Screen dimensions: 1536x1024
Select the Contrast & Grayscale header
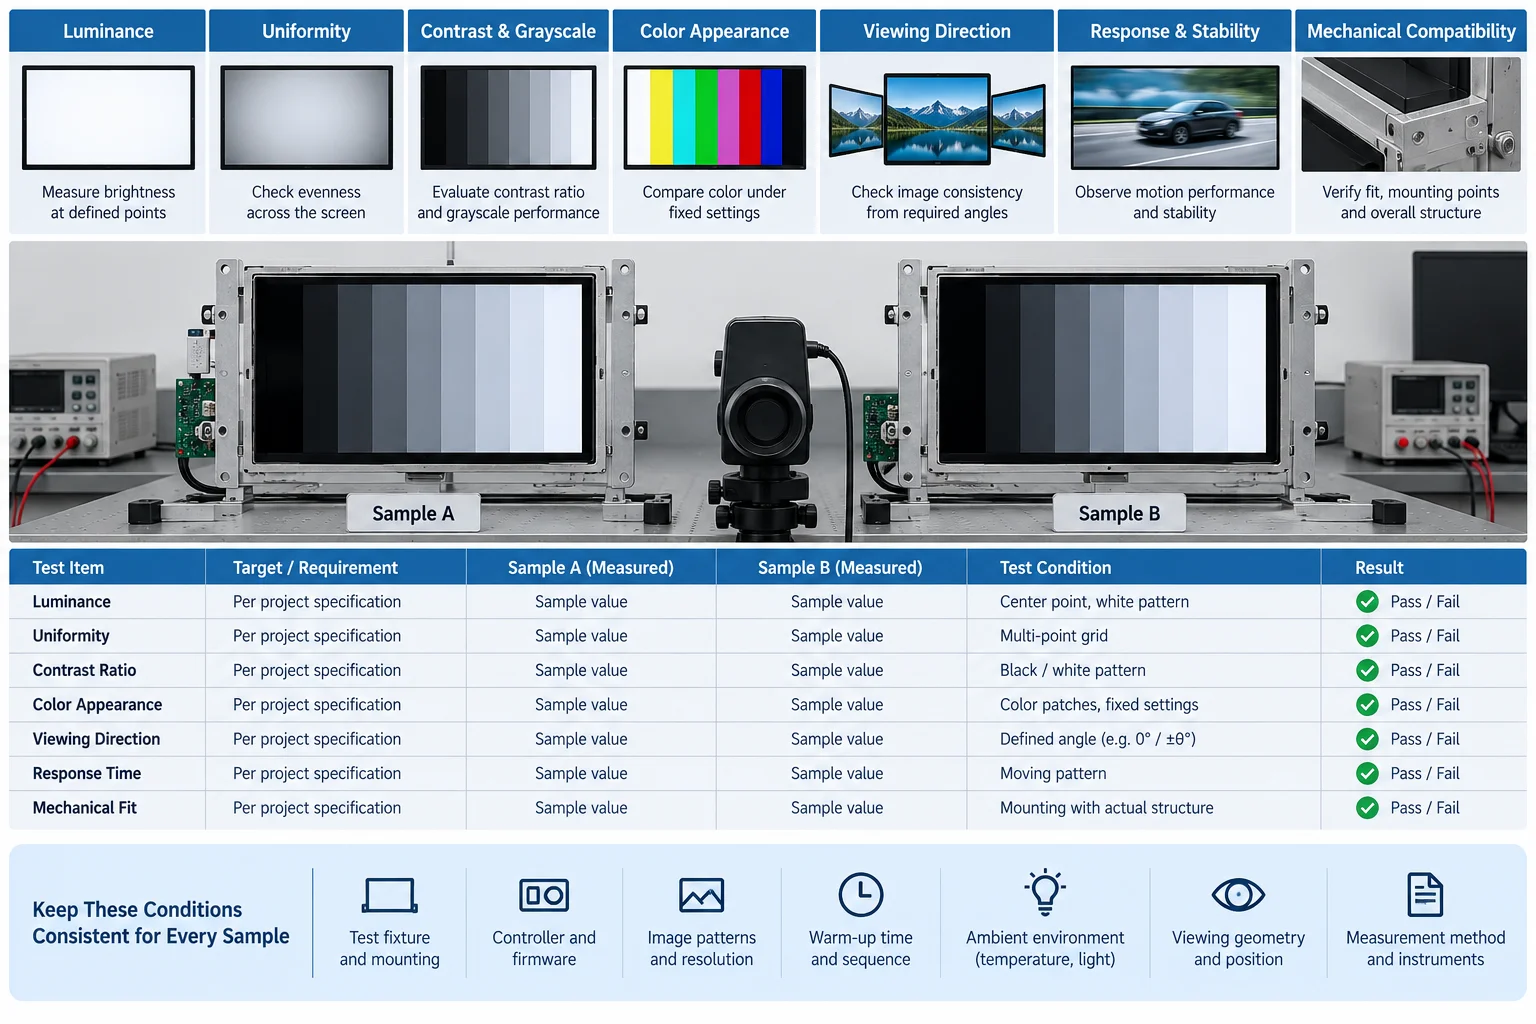pos(508,31)
